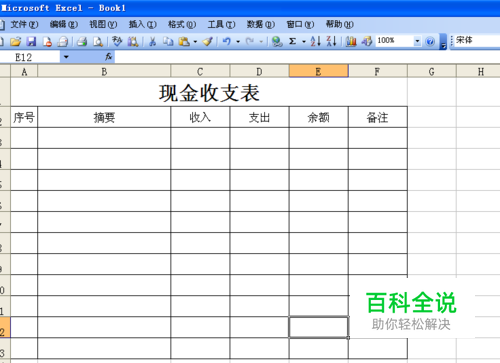This screenshot has height=363, width=500.
Task: Select column A header
Action: point(24,71)
